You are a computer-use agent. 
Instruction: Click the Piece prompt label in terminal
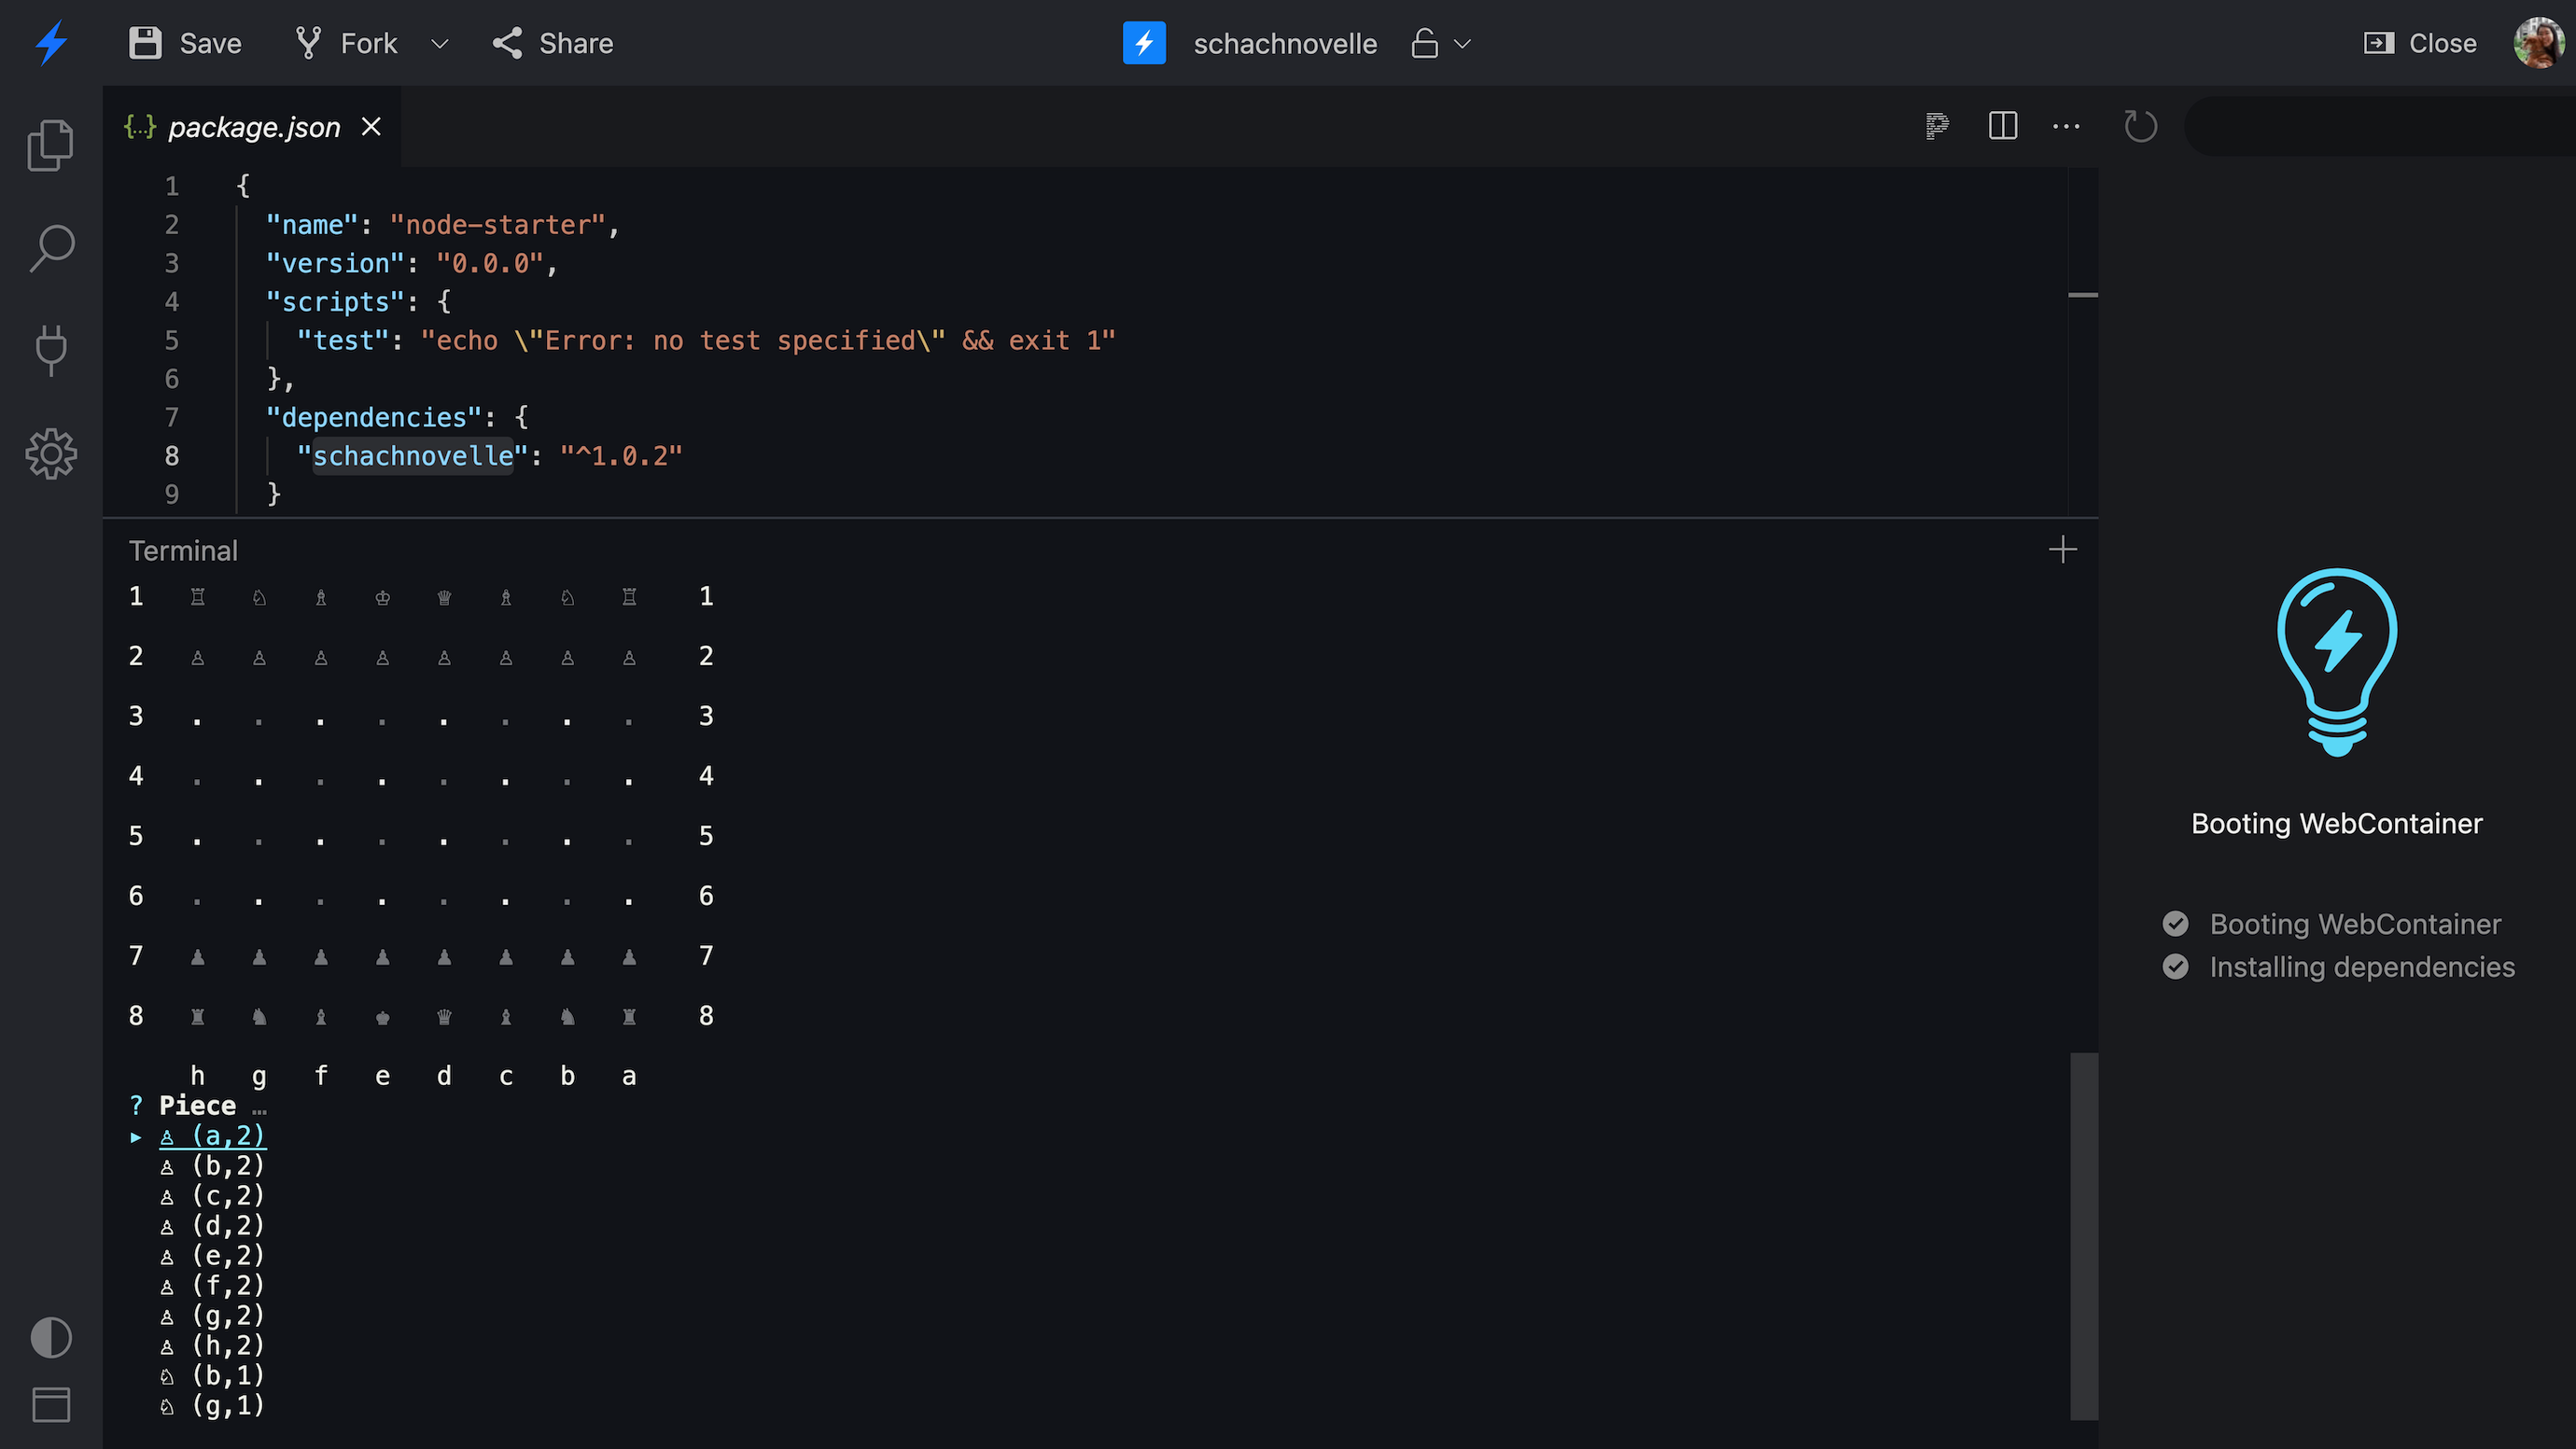point(197,1106)
